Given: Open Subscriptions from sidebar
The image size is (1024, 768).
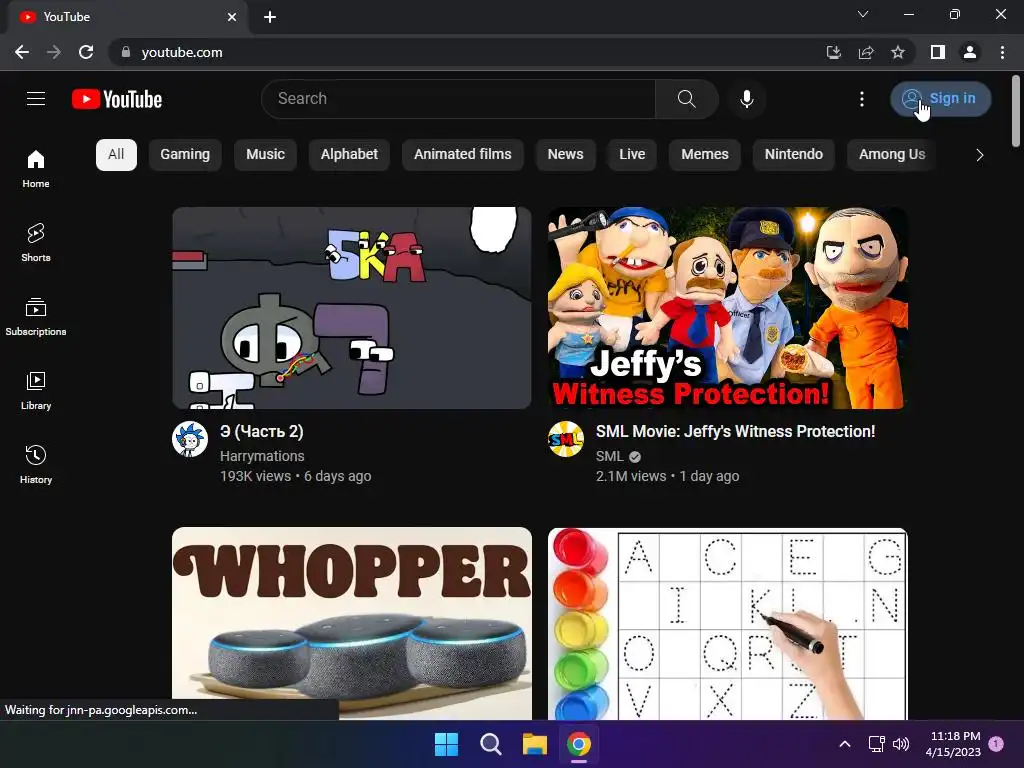Looking at the screenshot, I should (36, 316).
